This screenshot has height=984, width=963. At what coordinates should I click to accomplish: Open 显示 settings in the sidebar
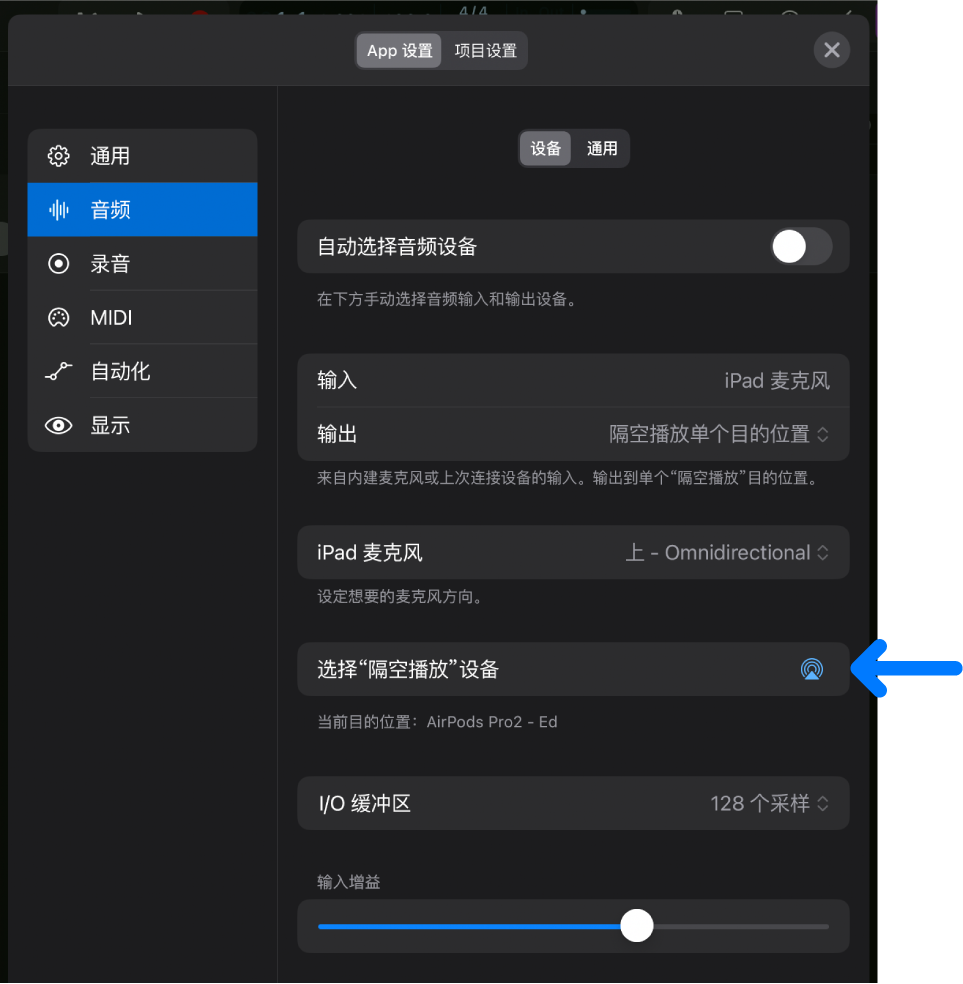point(142,425)
